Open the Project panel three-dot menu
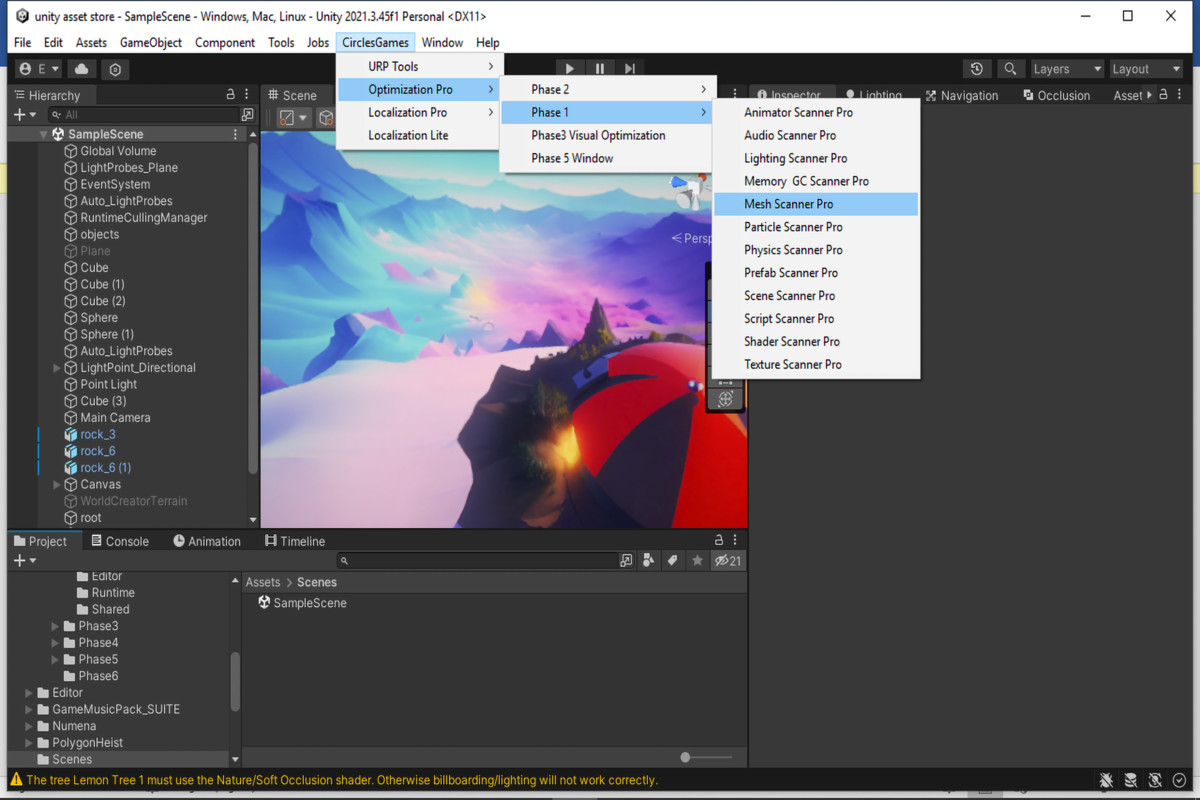Image resolution: width=1200 pixels, height=800 pixels. [x=734, y=540]
